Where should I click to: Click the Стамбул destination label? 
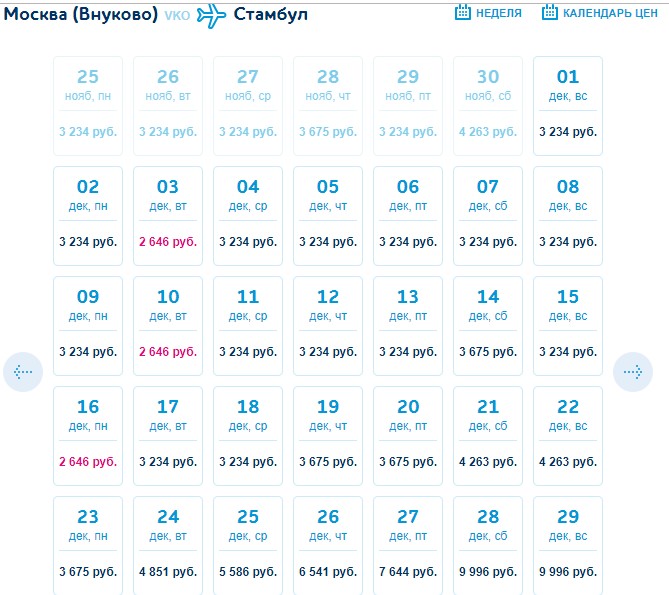(x=270, y=14)
